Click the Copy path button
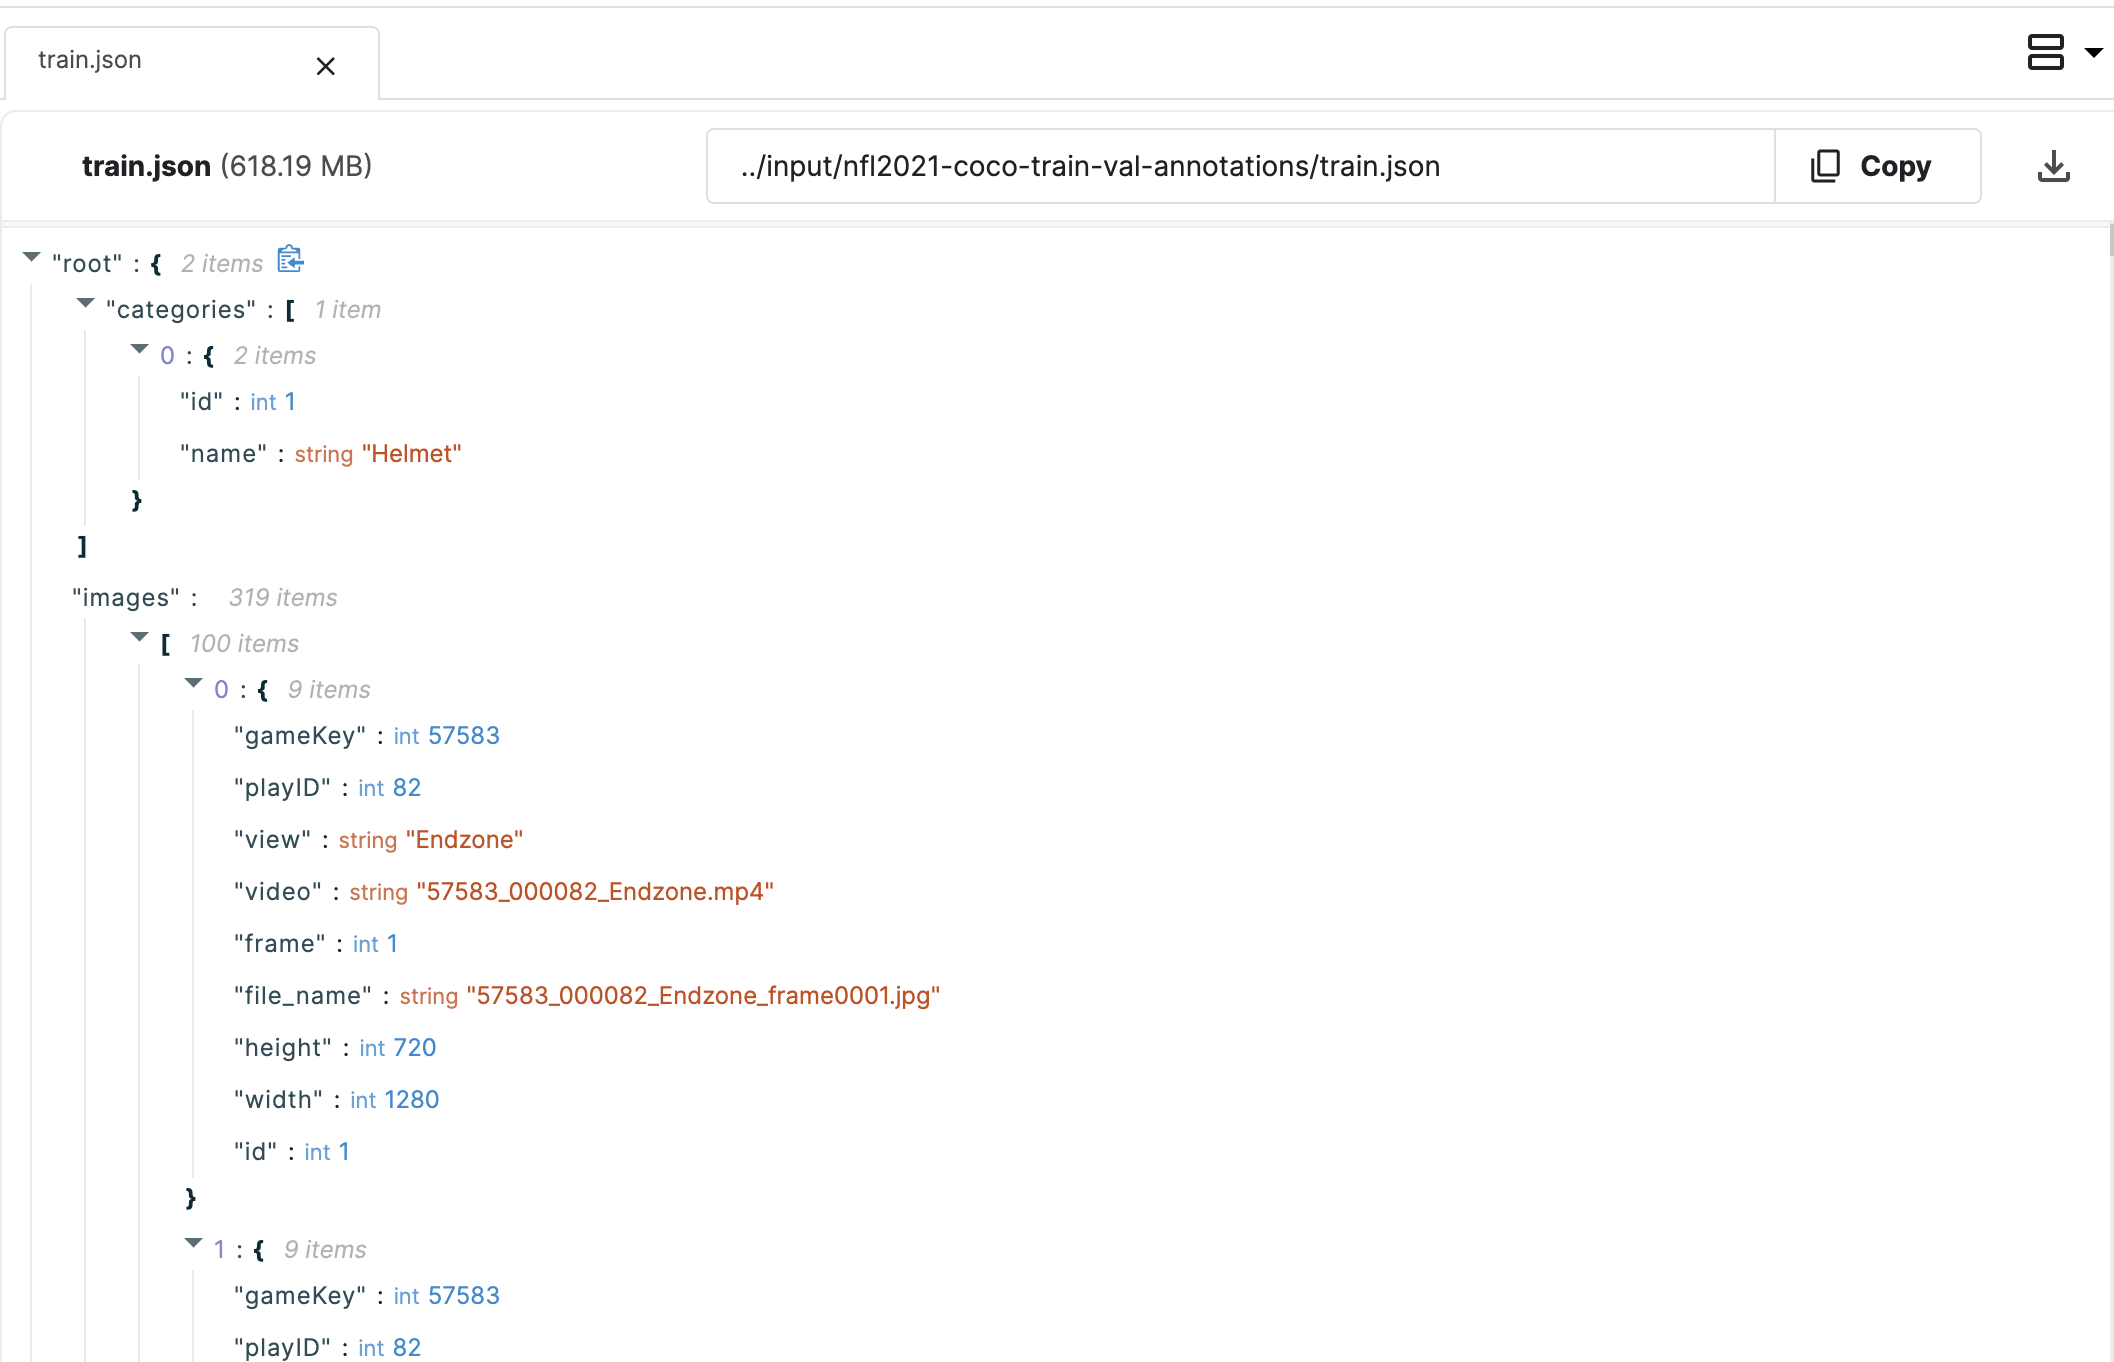 click(1877, 166)
